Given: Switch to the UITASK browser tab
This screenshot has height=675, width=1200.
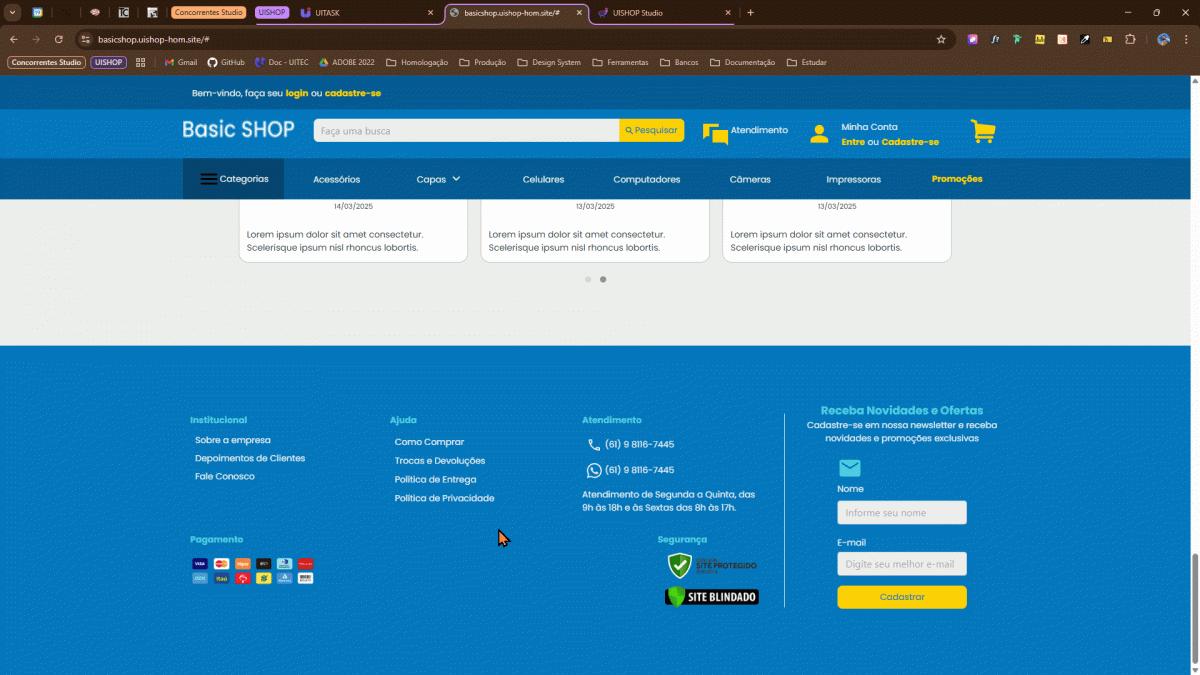Looking at the screenshot, I should [x=360, y=13].
